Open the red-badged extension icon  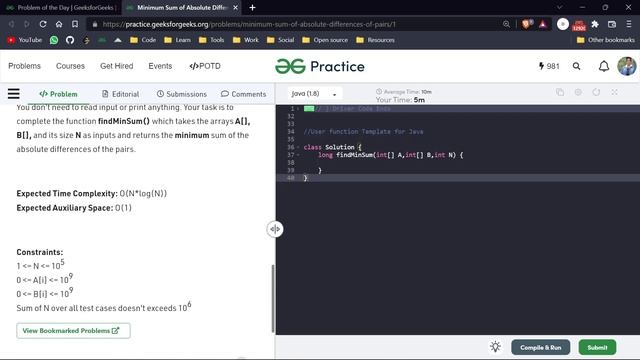(x=579, y=25)
